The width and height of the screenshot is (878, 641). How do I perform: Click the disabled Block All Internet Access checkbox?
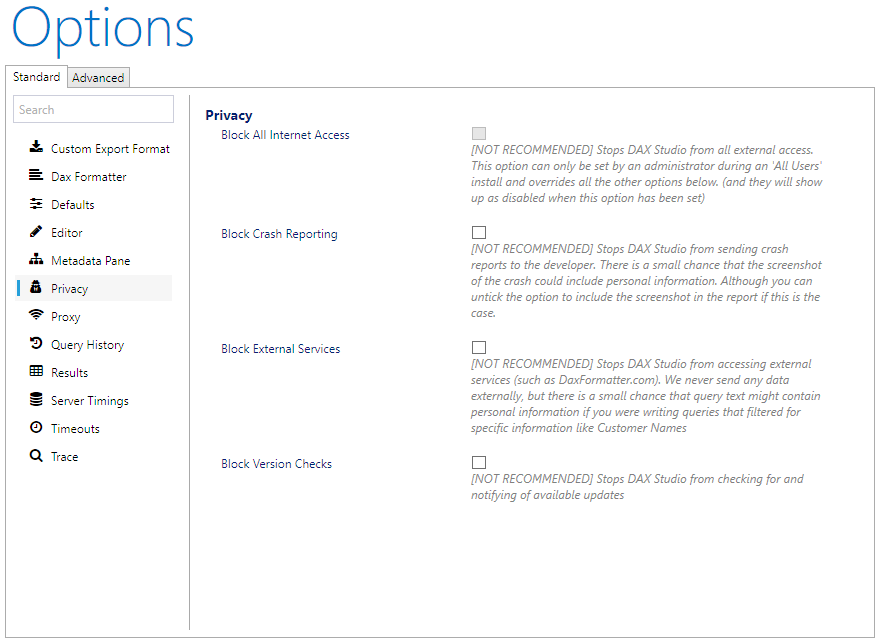tap(479, 133)
